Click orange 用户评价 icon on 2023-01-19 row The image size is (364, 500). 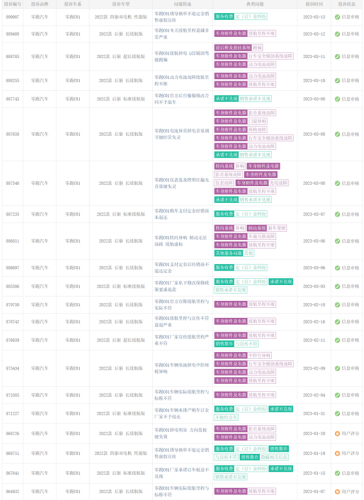click(337, 453)
